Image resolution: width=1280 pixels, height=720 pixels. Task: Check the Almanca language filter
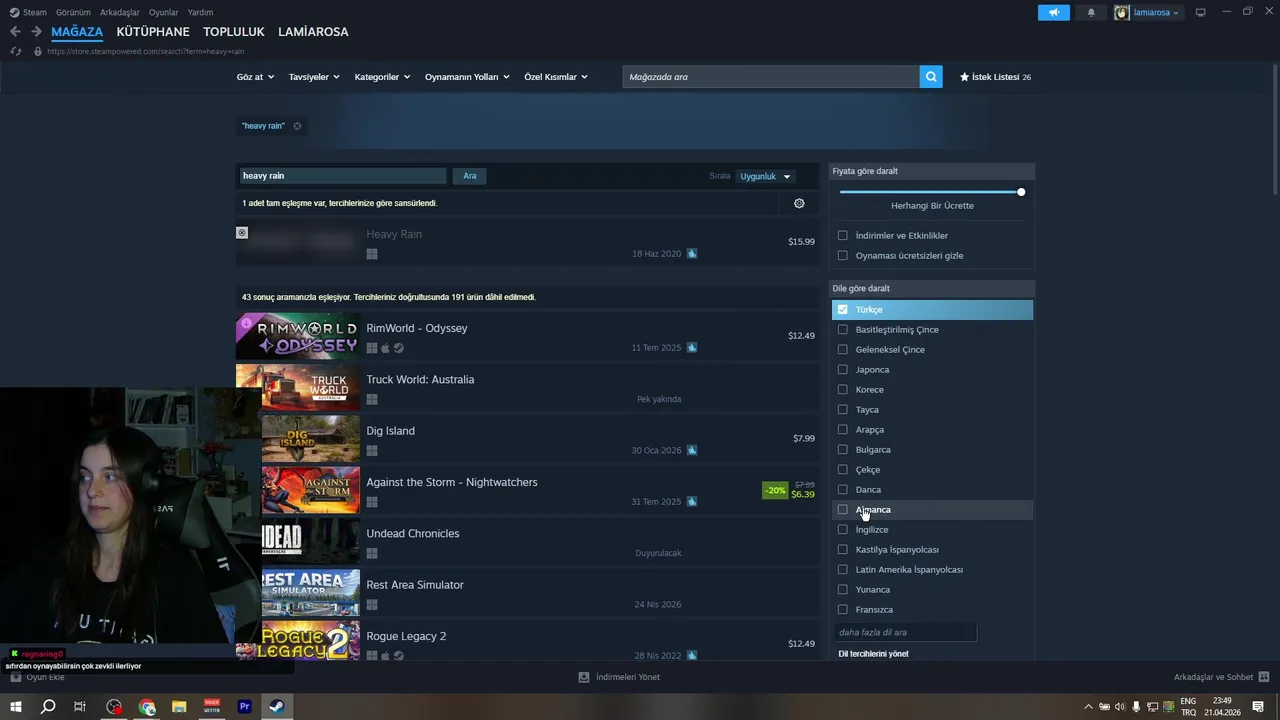click(x=843, y=510)
